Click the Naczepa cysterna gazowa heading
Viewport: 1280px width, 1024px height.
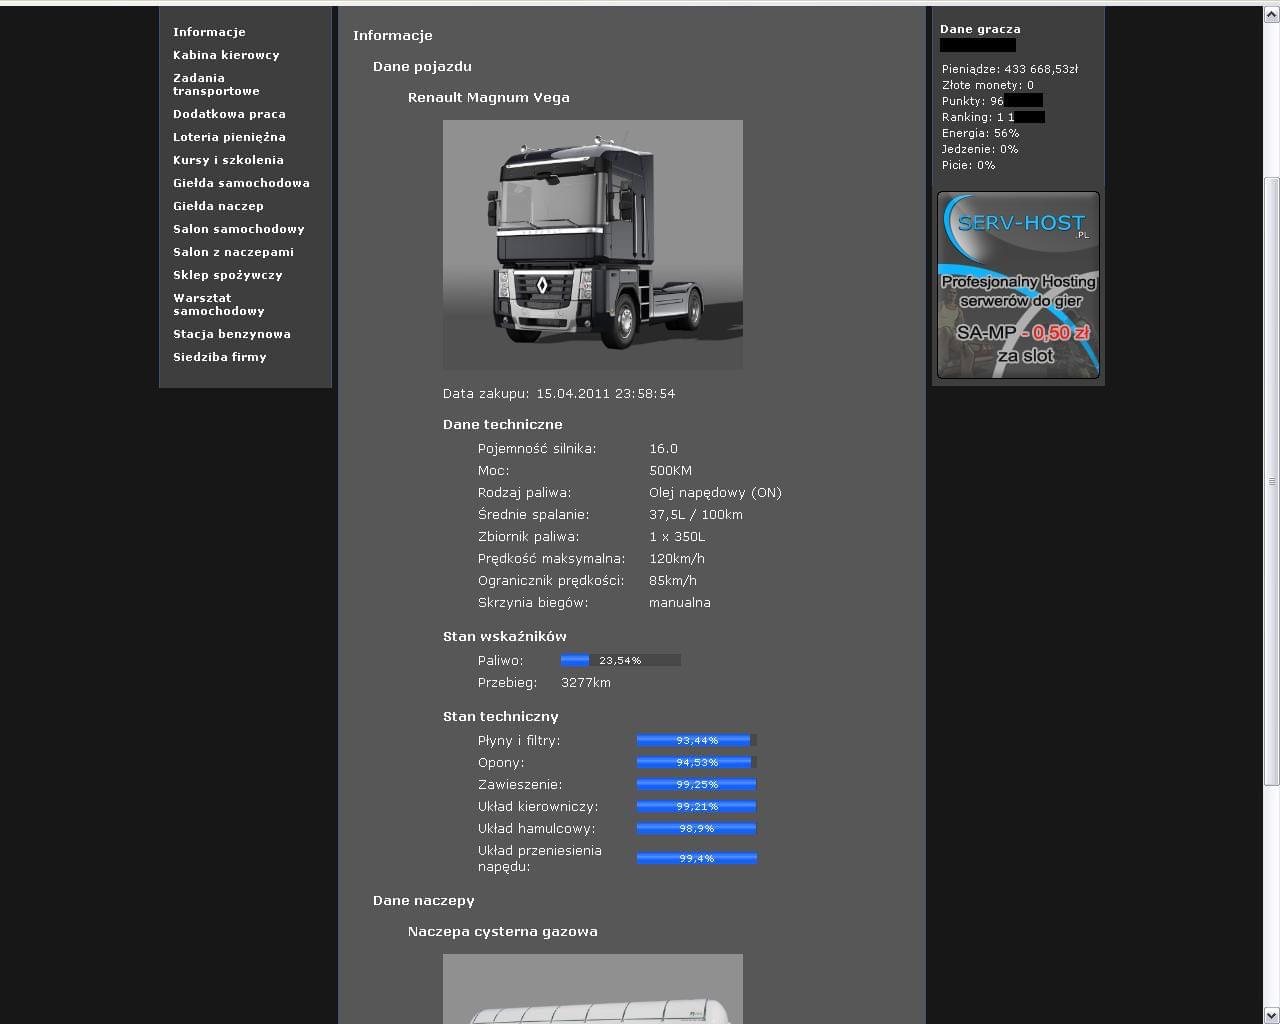click(503, 931)
